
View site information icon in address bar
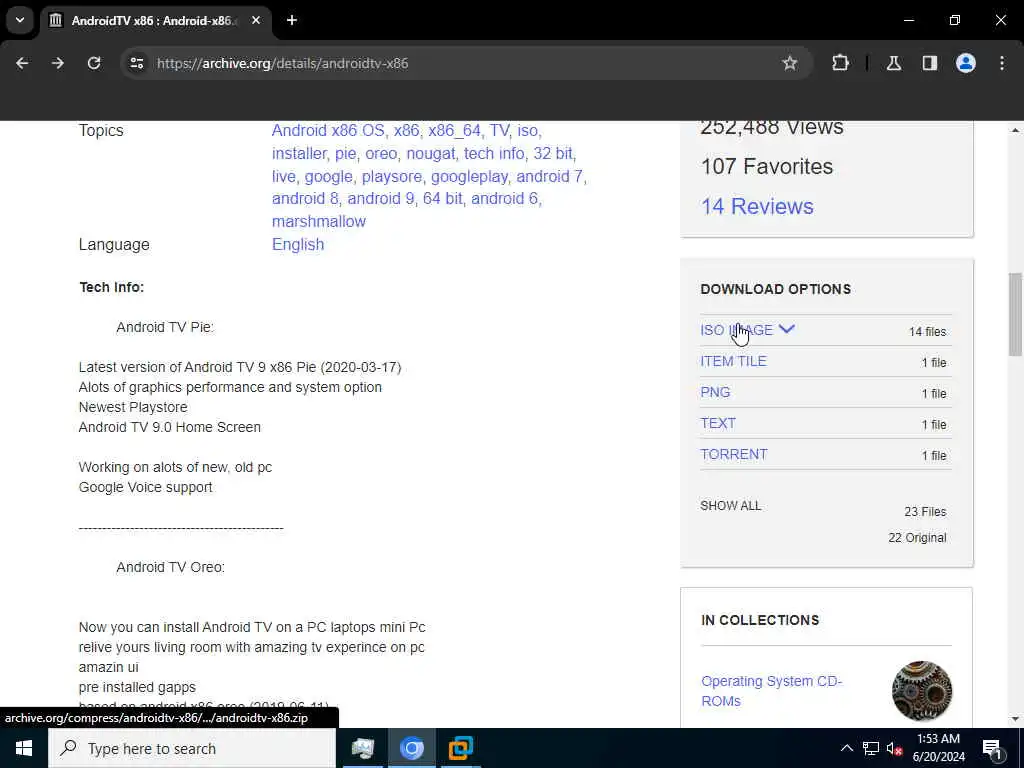pyautogui.click(x=136, y=63)
